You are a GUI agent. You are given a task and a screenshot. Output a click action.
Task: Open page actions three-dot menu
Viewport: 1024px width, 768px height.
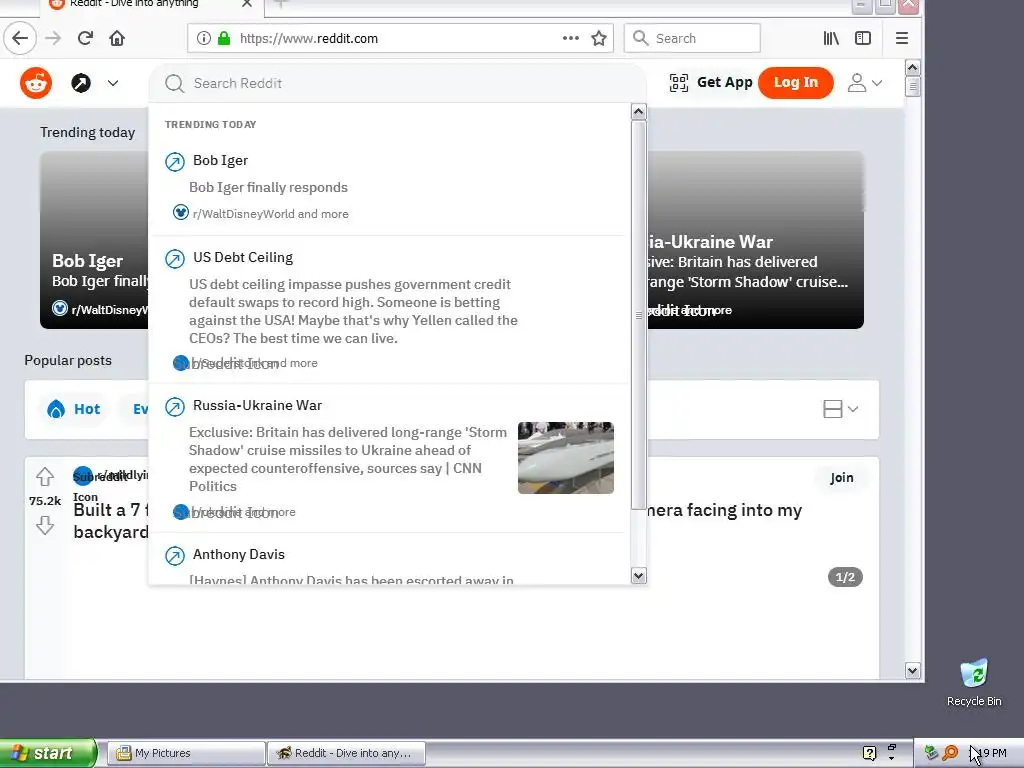(571, 39)
